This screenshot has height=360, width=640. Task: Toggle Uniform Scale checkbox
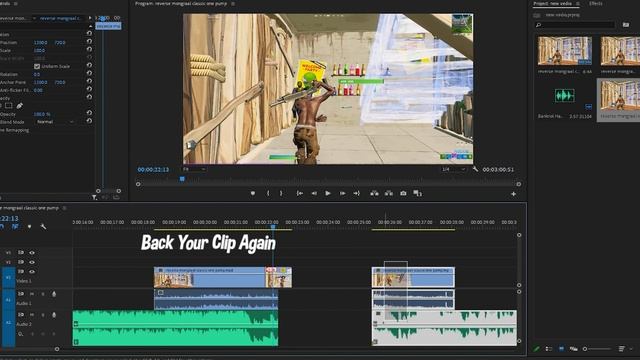coord(37,66)
